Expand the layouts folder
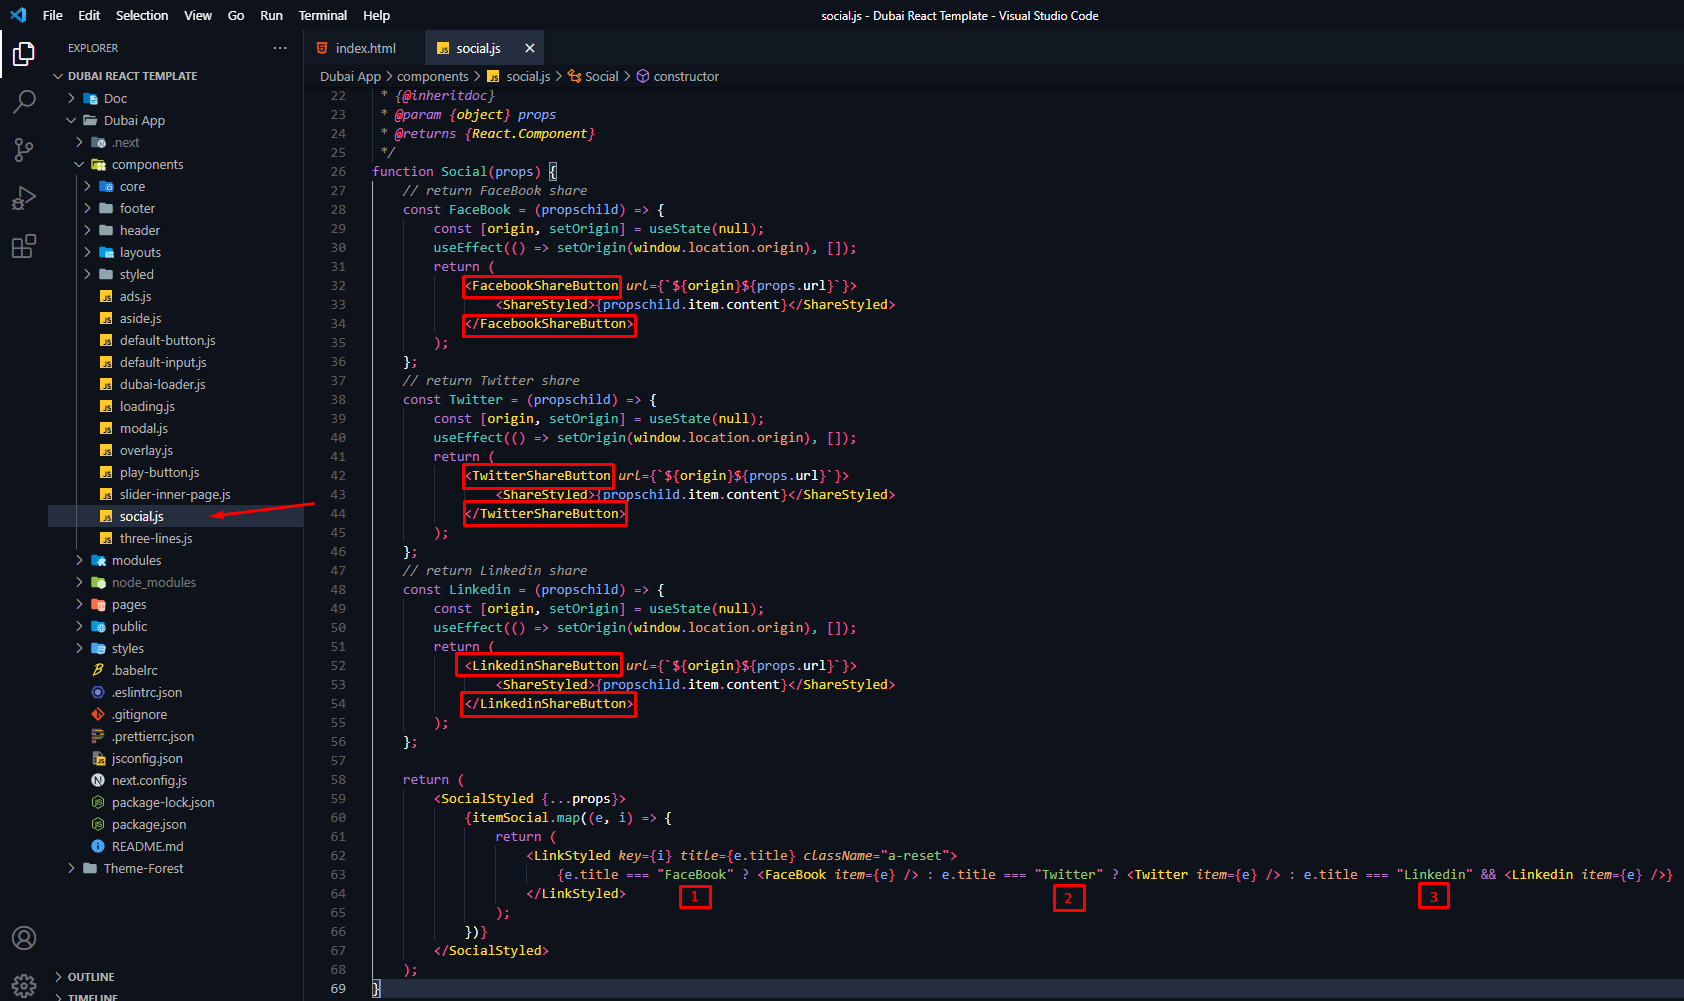 coord(87,252)
